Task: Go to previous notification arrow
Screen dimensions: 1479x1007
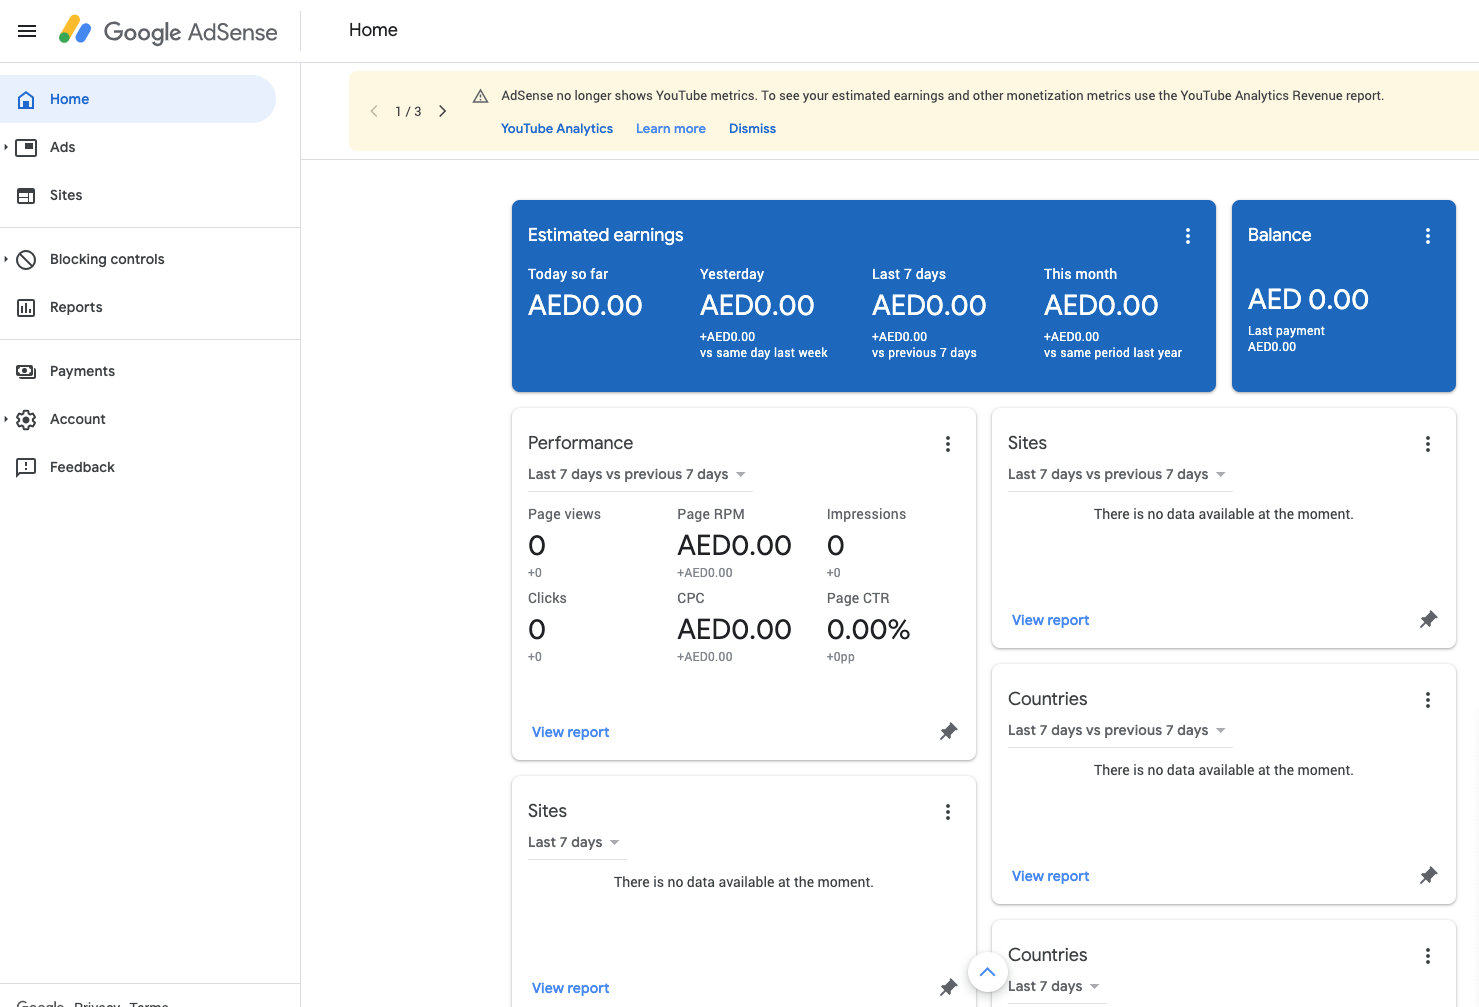Action: (x=374, y=111)
